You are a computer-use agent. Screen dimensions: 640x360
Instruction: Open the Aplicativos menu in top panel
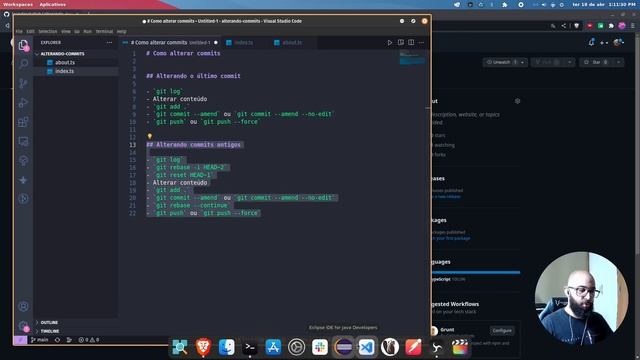pyautogui.click(x=53, y=4)
